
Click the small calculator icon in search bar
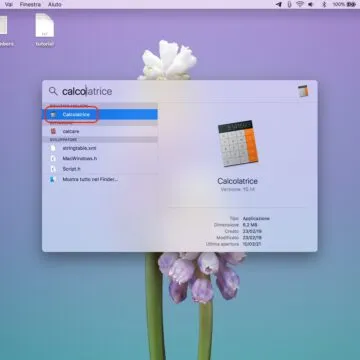[x=303, y=91]
